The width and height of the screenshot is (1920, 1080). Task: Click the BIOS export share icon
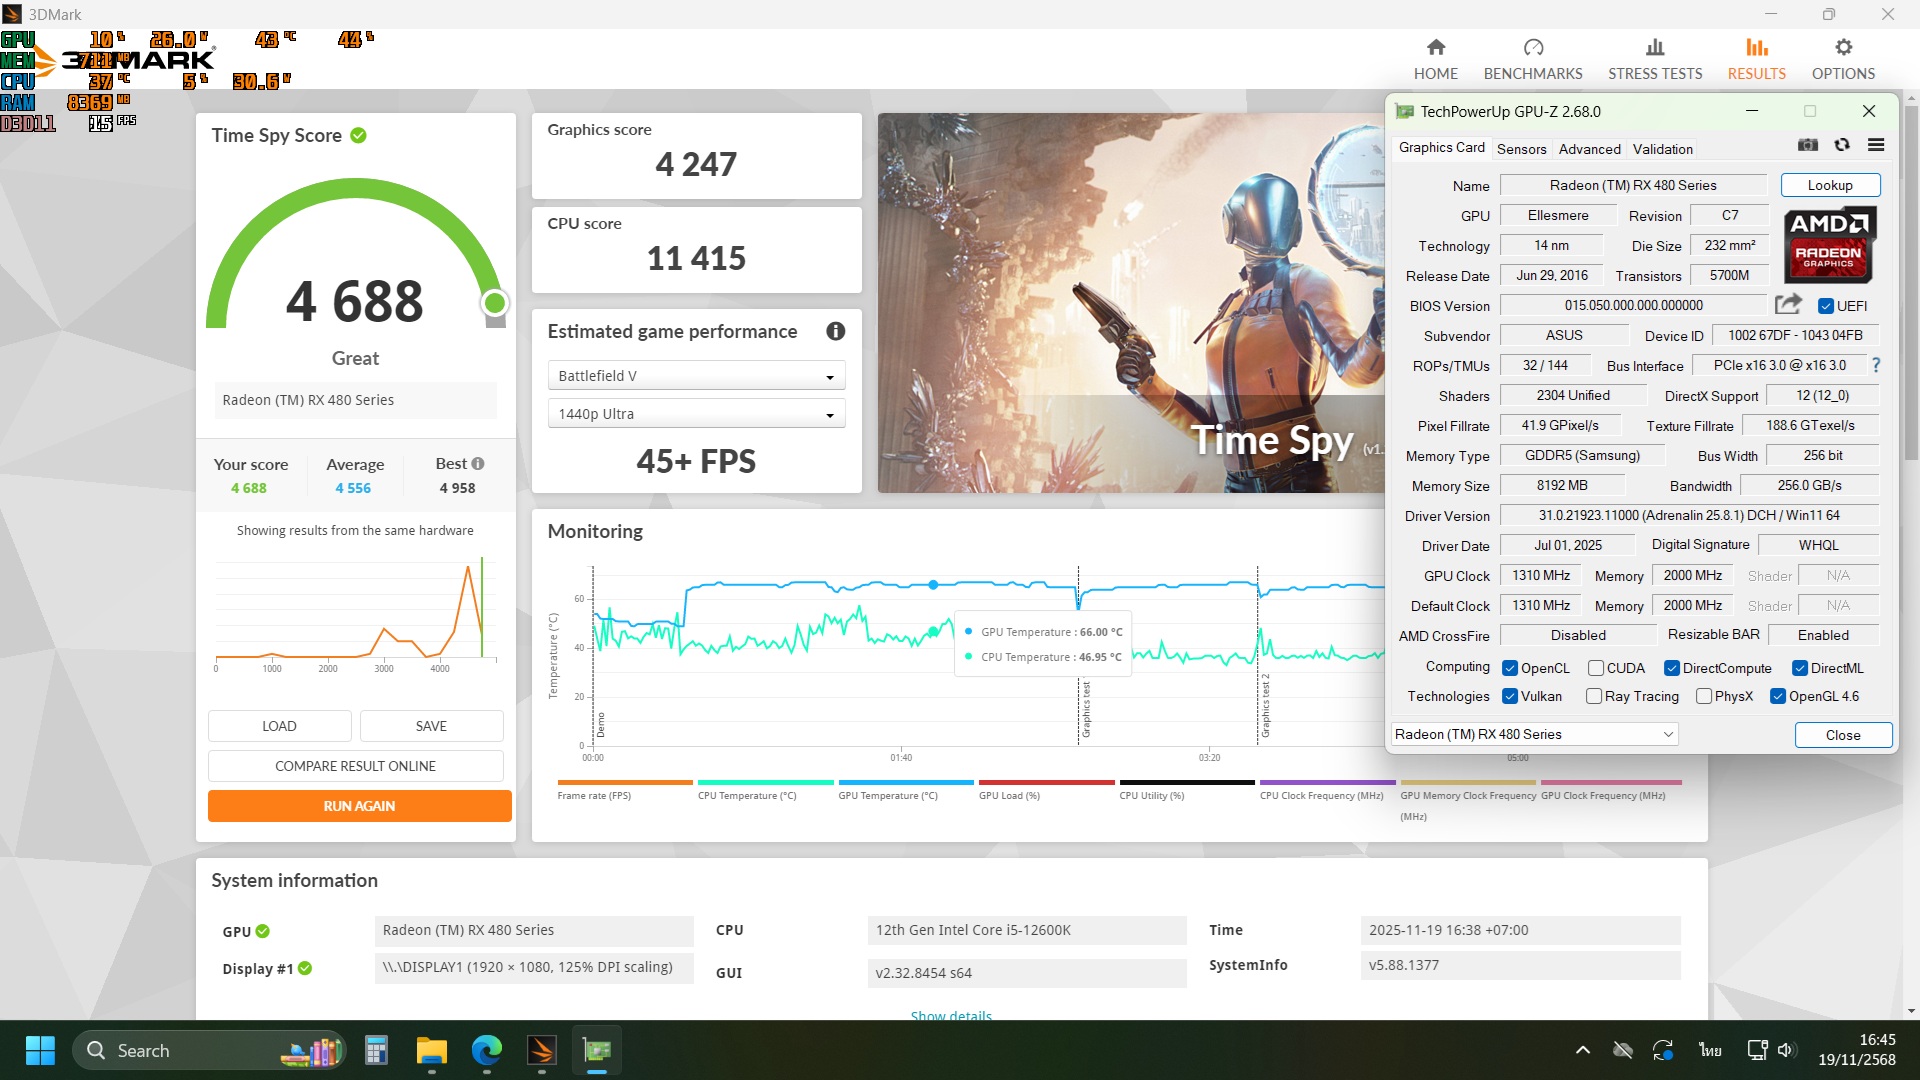tap(1788, 304)
